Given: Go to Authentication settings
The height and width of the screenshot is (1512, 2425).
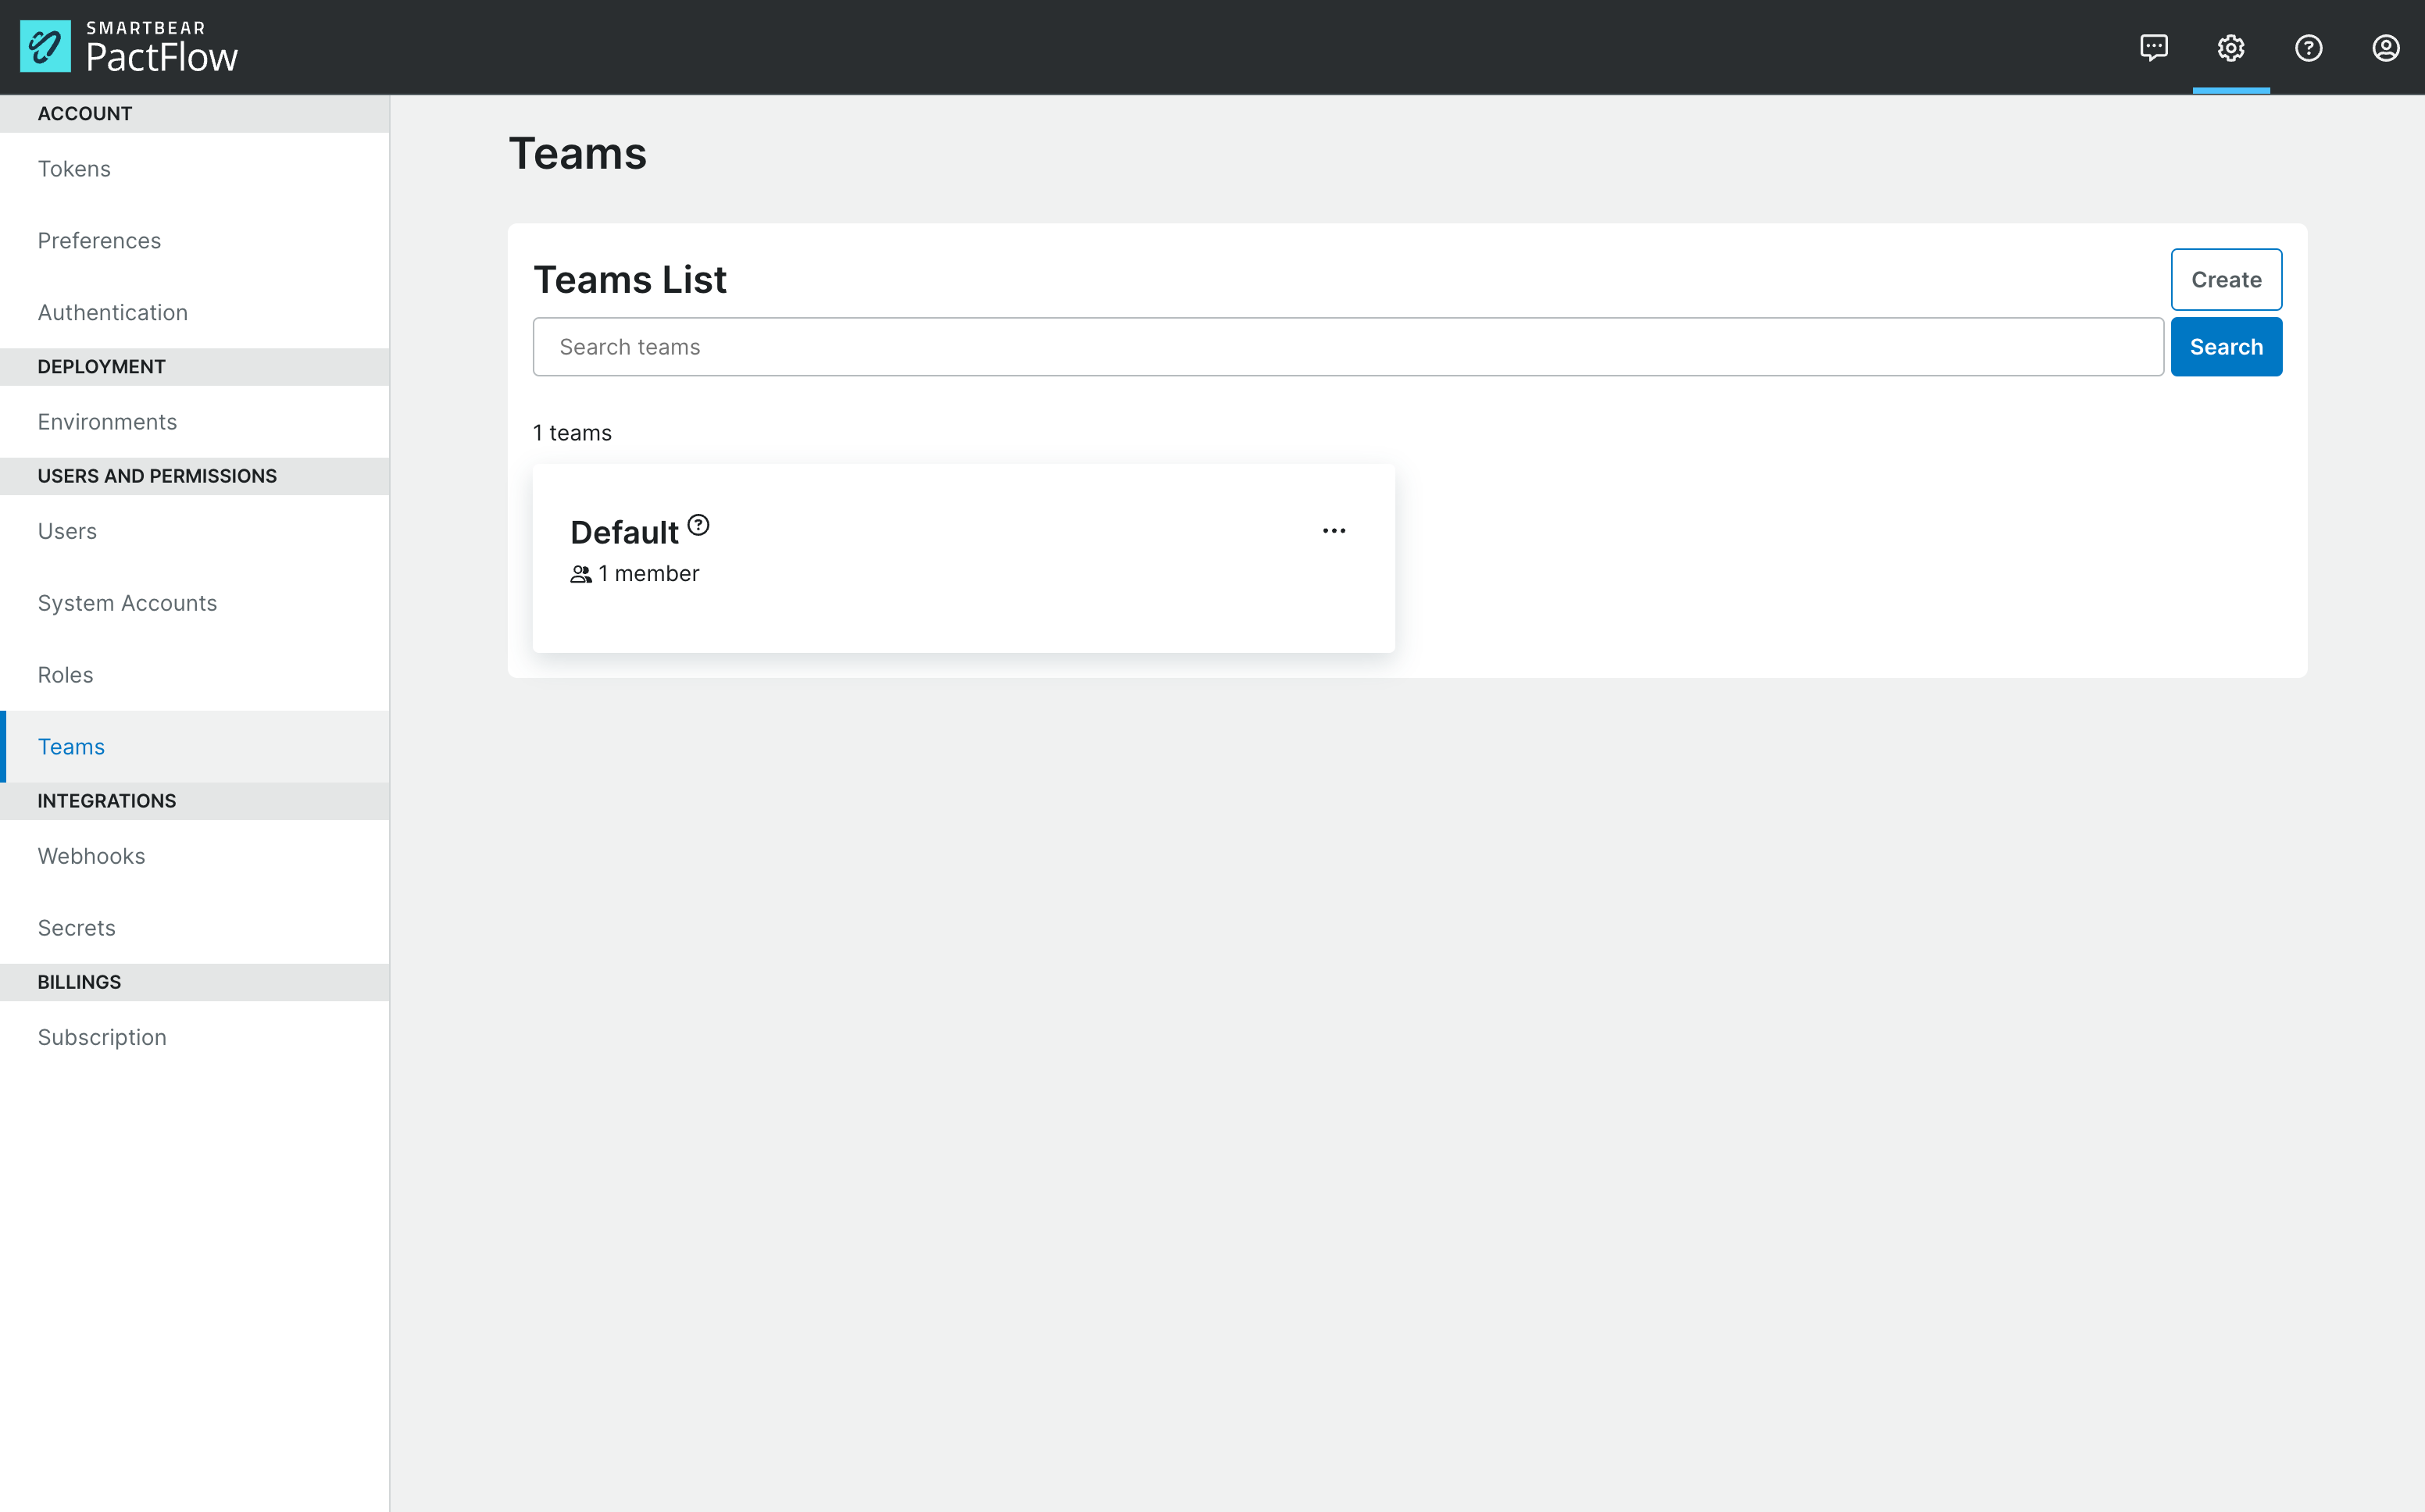Looking at the screenshot, I should pos(113,312).
